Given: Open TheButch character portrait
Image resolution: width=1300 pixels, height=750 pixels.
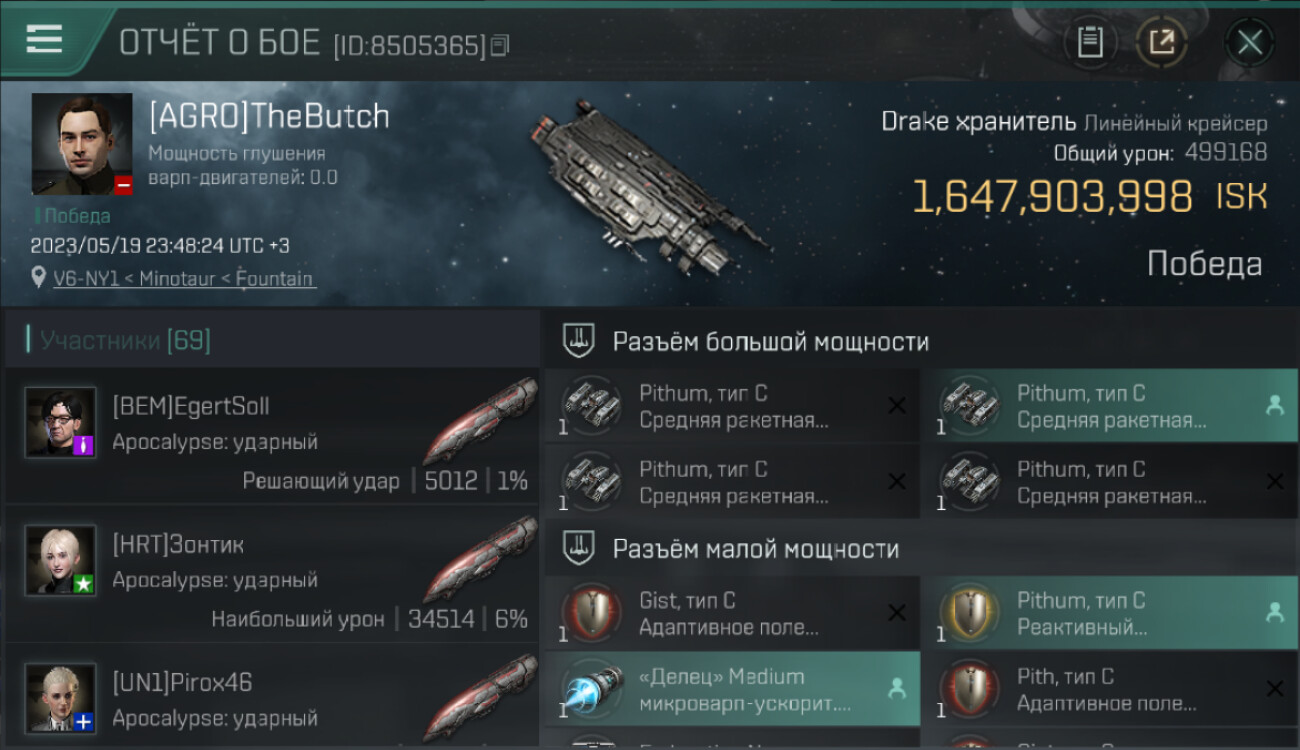Looking at the screenshot, I should (82, 144).
